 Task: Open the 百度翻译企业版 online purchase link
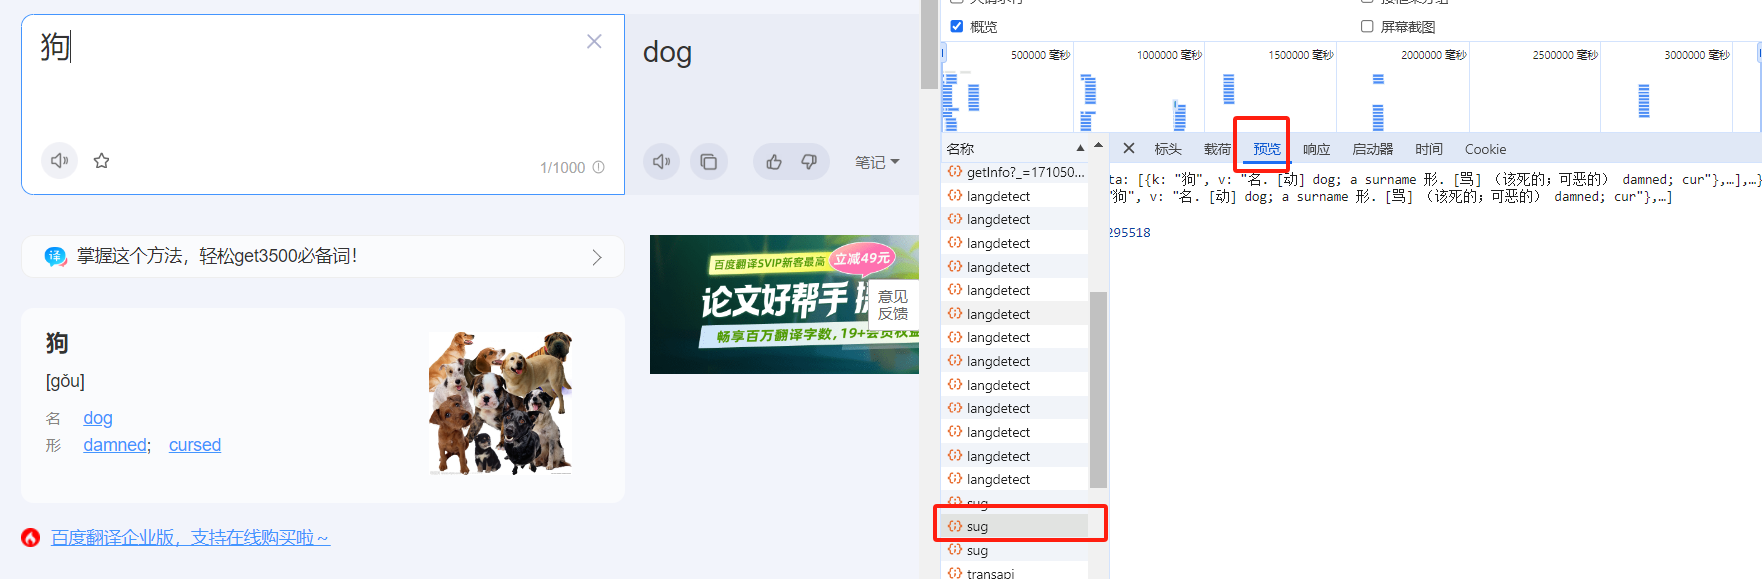(x=190, y=538)
